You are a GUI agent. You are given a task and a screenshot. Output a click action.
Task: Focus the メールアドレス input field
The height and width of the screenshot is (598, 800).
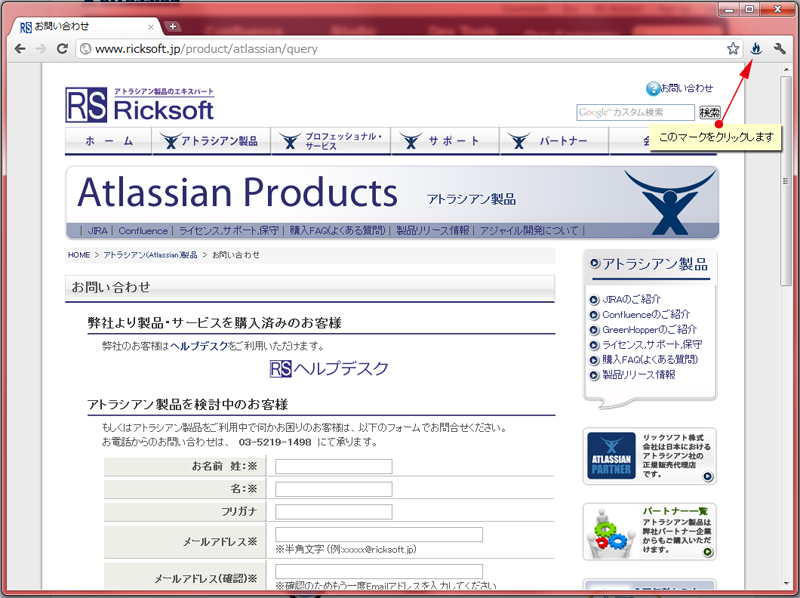tap(379, 534)
